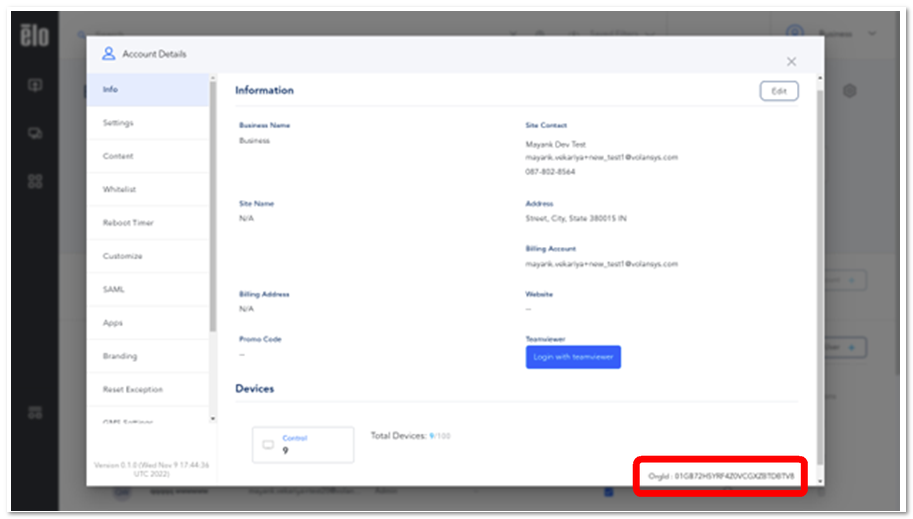Click the address Street, City, State text

click(x=576, y=218)
